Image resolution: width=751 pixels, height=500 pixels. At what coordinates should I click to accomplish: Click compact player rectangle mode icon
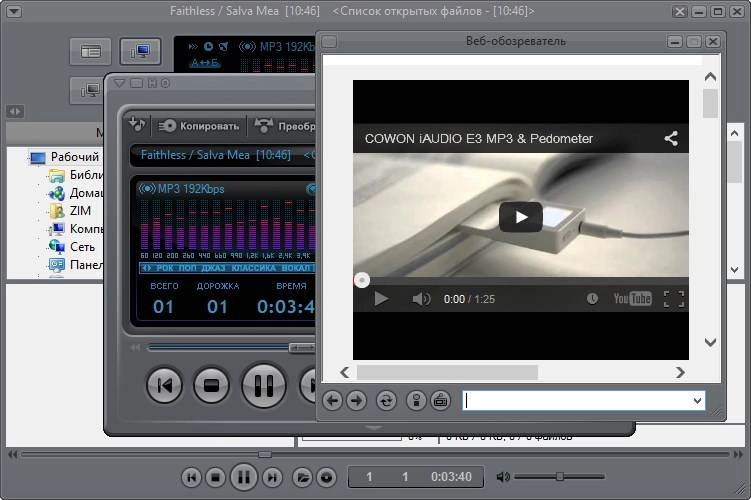(137, 83)
